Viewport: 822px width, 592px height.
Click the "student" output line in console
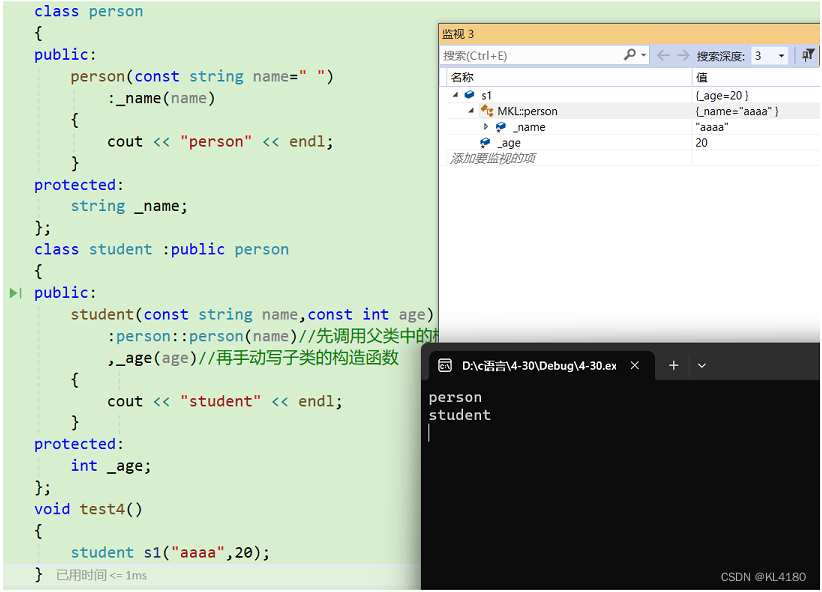click(x=460, y=415)
